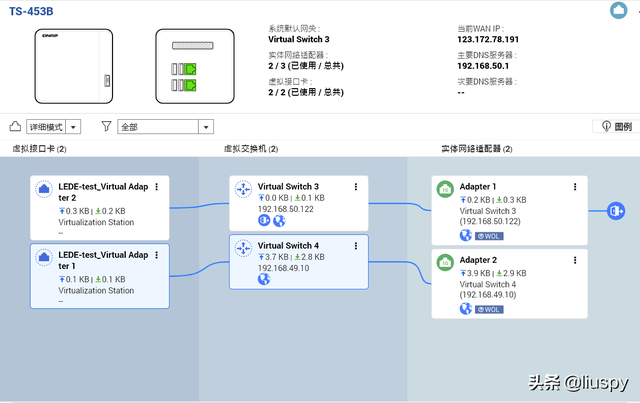Click the WOL badge on Adapter 2

pos(489,309)
